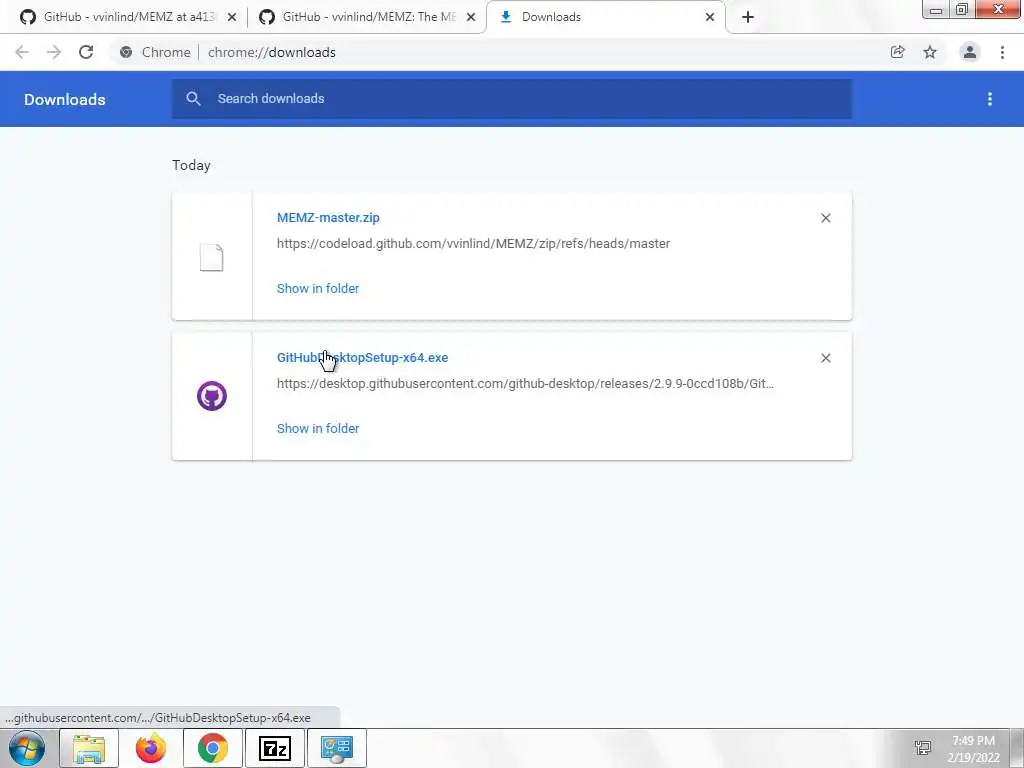Viewport: 1024px width, 768px height.
Task: Click the share page icon in address bar
Action: pyautogui.click(x=897, y=52)
